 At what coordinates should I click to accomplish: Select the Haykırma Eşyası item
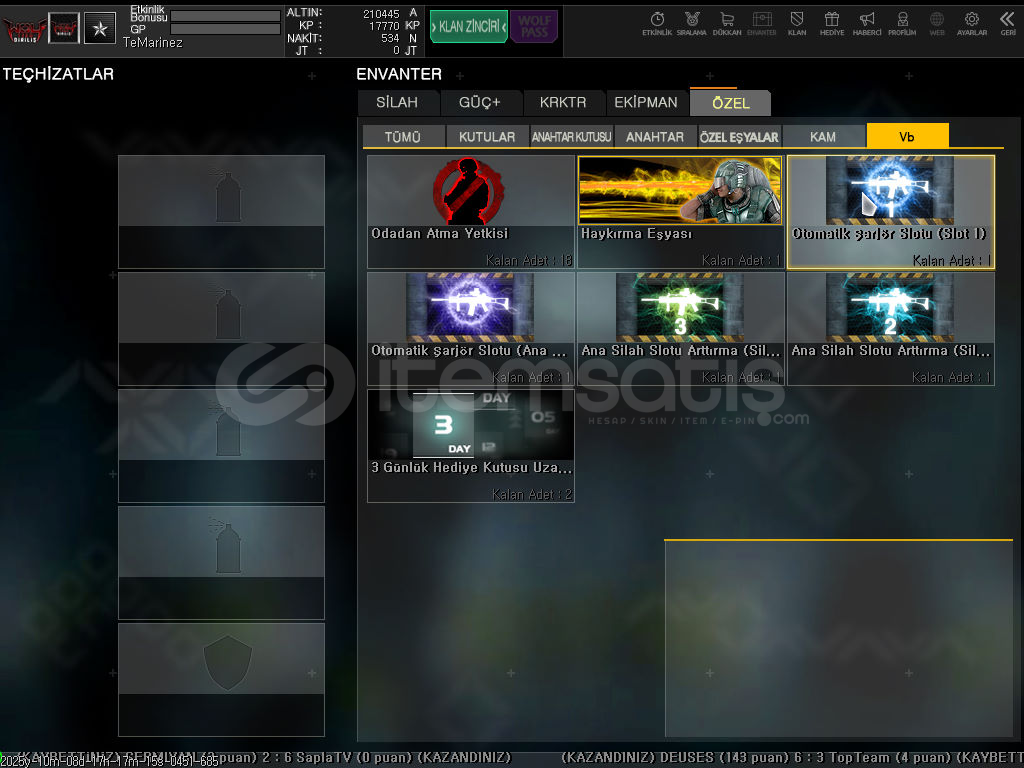tap(680, 212)
